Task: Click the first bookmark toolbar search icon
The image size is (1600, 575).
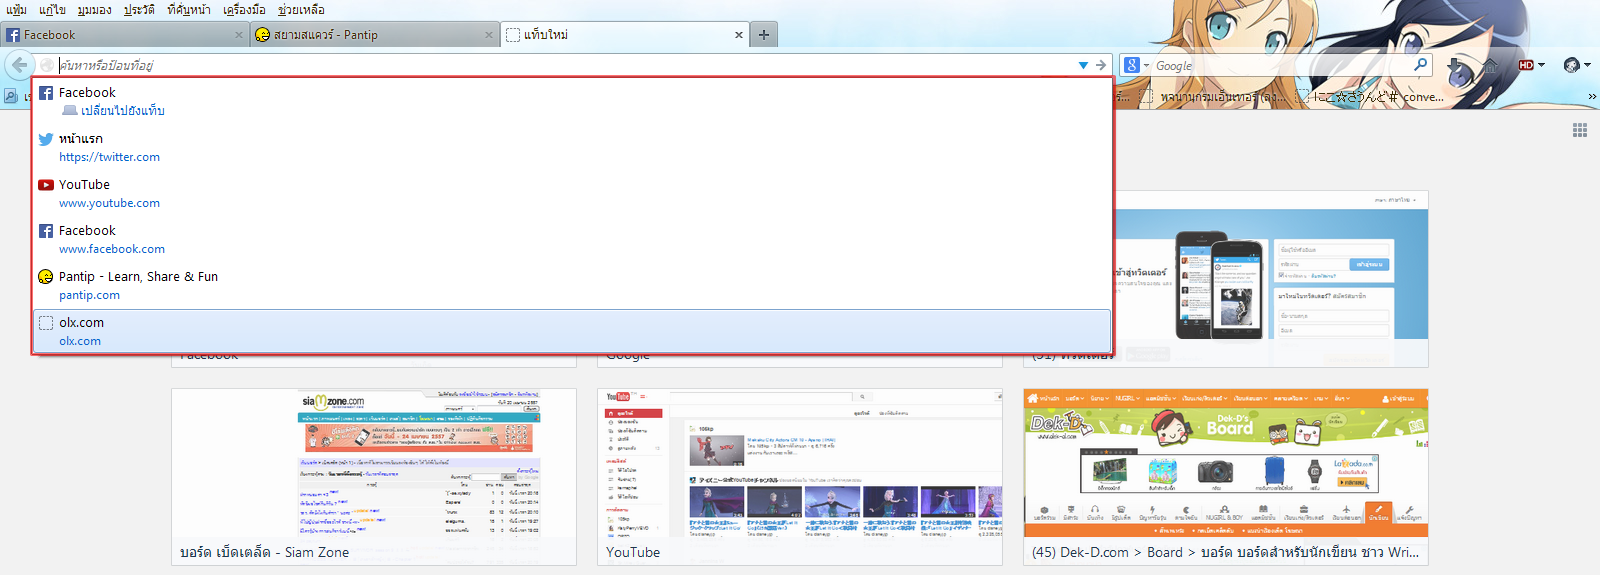Action: pos(11,97)
